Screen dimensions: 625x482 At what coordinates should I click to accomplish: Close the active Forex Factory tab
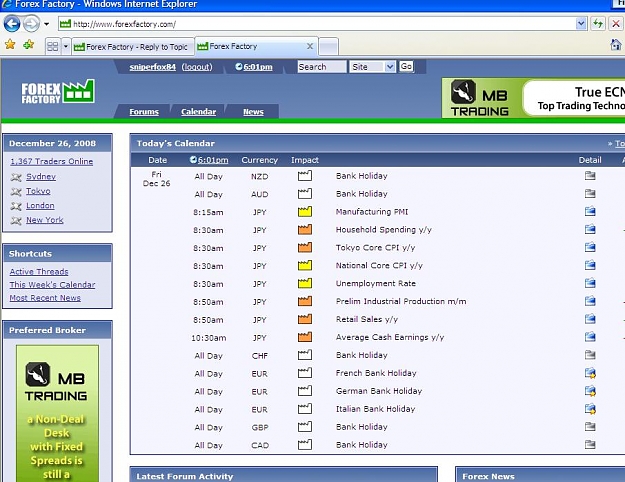pyautogui.click(x=310, y=46)
